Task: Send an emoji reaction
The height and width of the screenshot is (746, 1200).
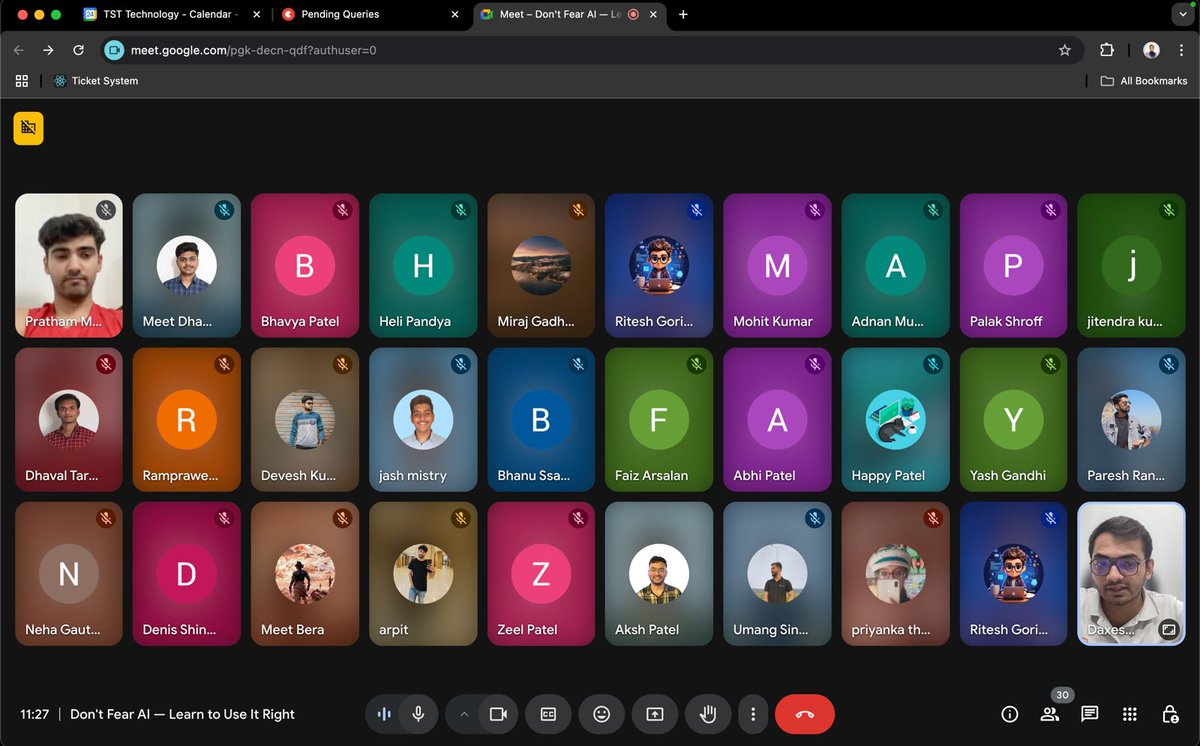Action: click(x=601, y=714)
